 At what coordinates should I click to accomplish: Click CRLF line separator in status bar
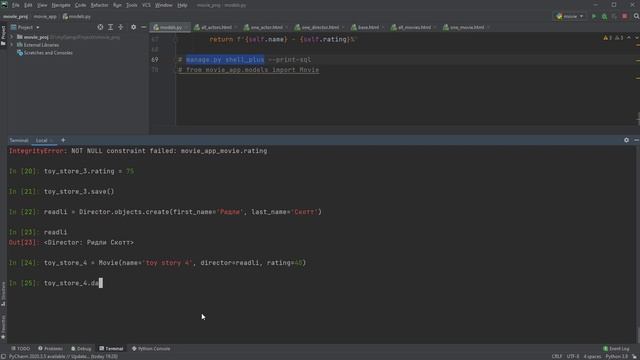[x=557, y=357]
